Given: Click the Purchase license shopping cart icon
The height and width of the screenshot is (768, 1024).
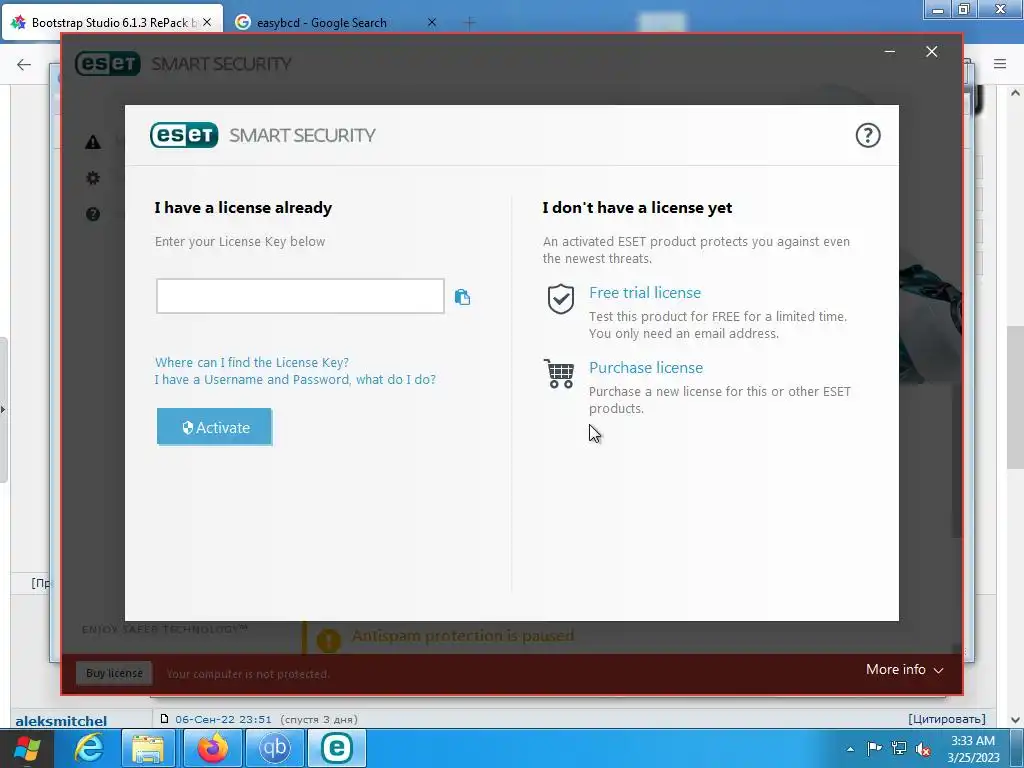Looking at the screenshot, I should [559, 374].
